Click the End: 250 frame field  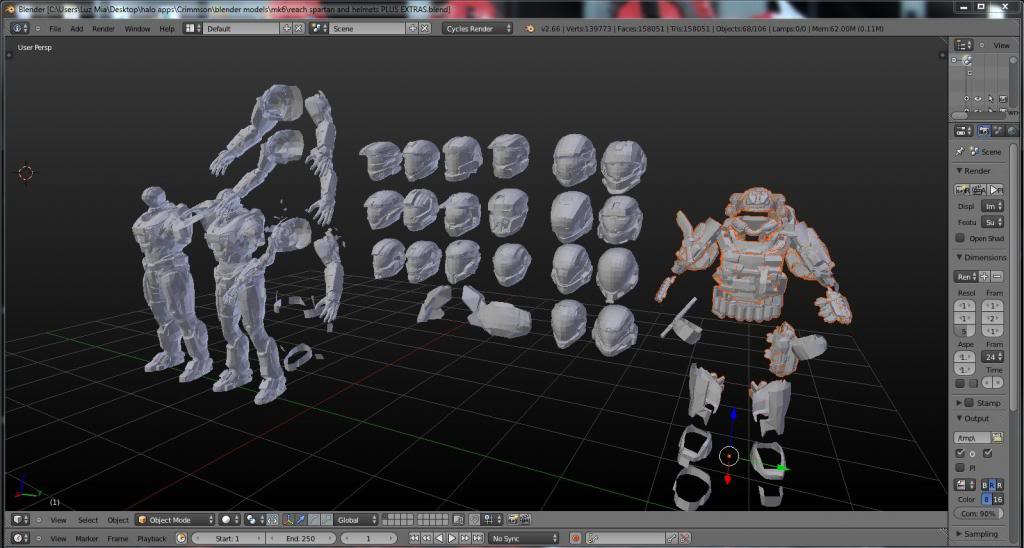[300, 538]
